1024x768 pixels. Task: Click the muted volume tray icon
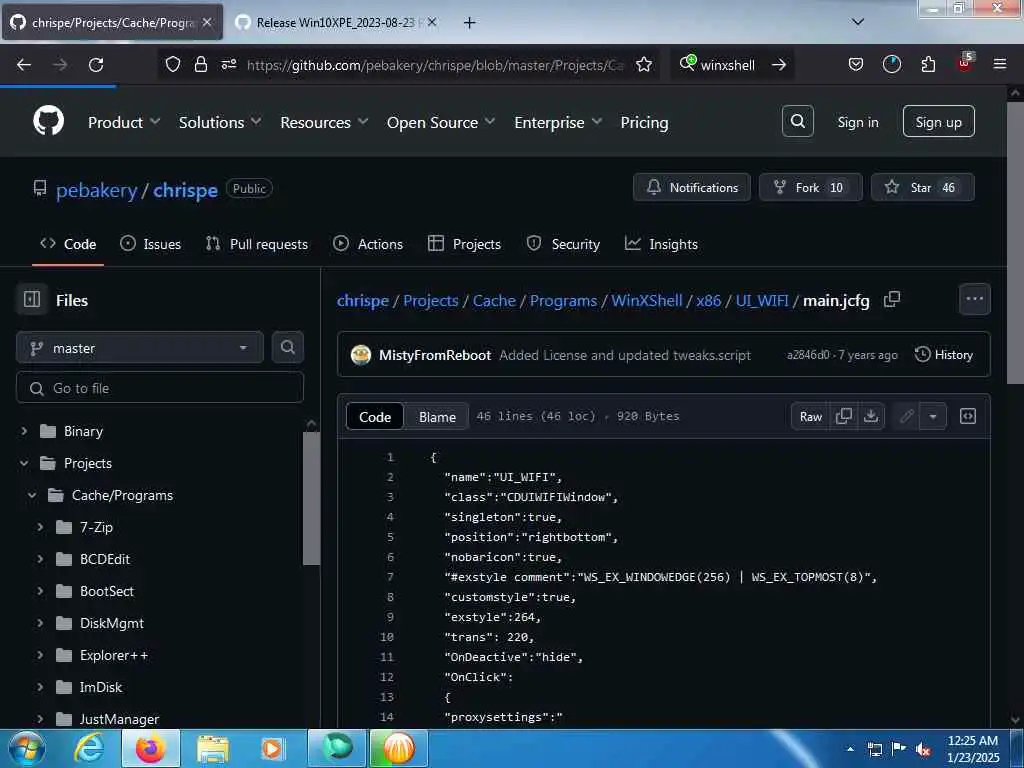pyautogui.click(x=923, y=750)
